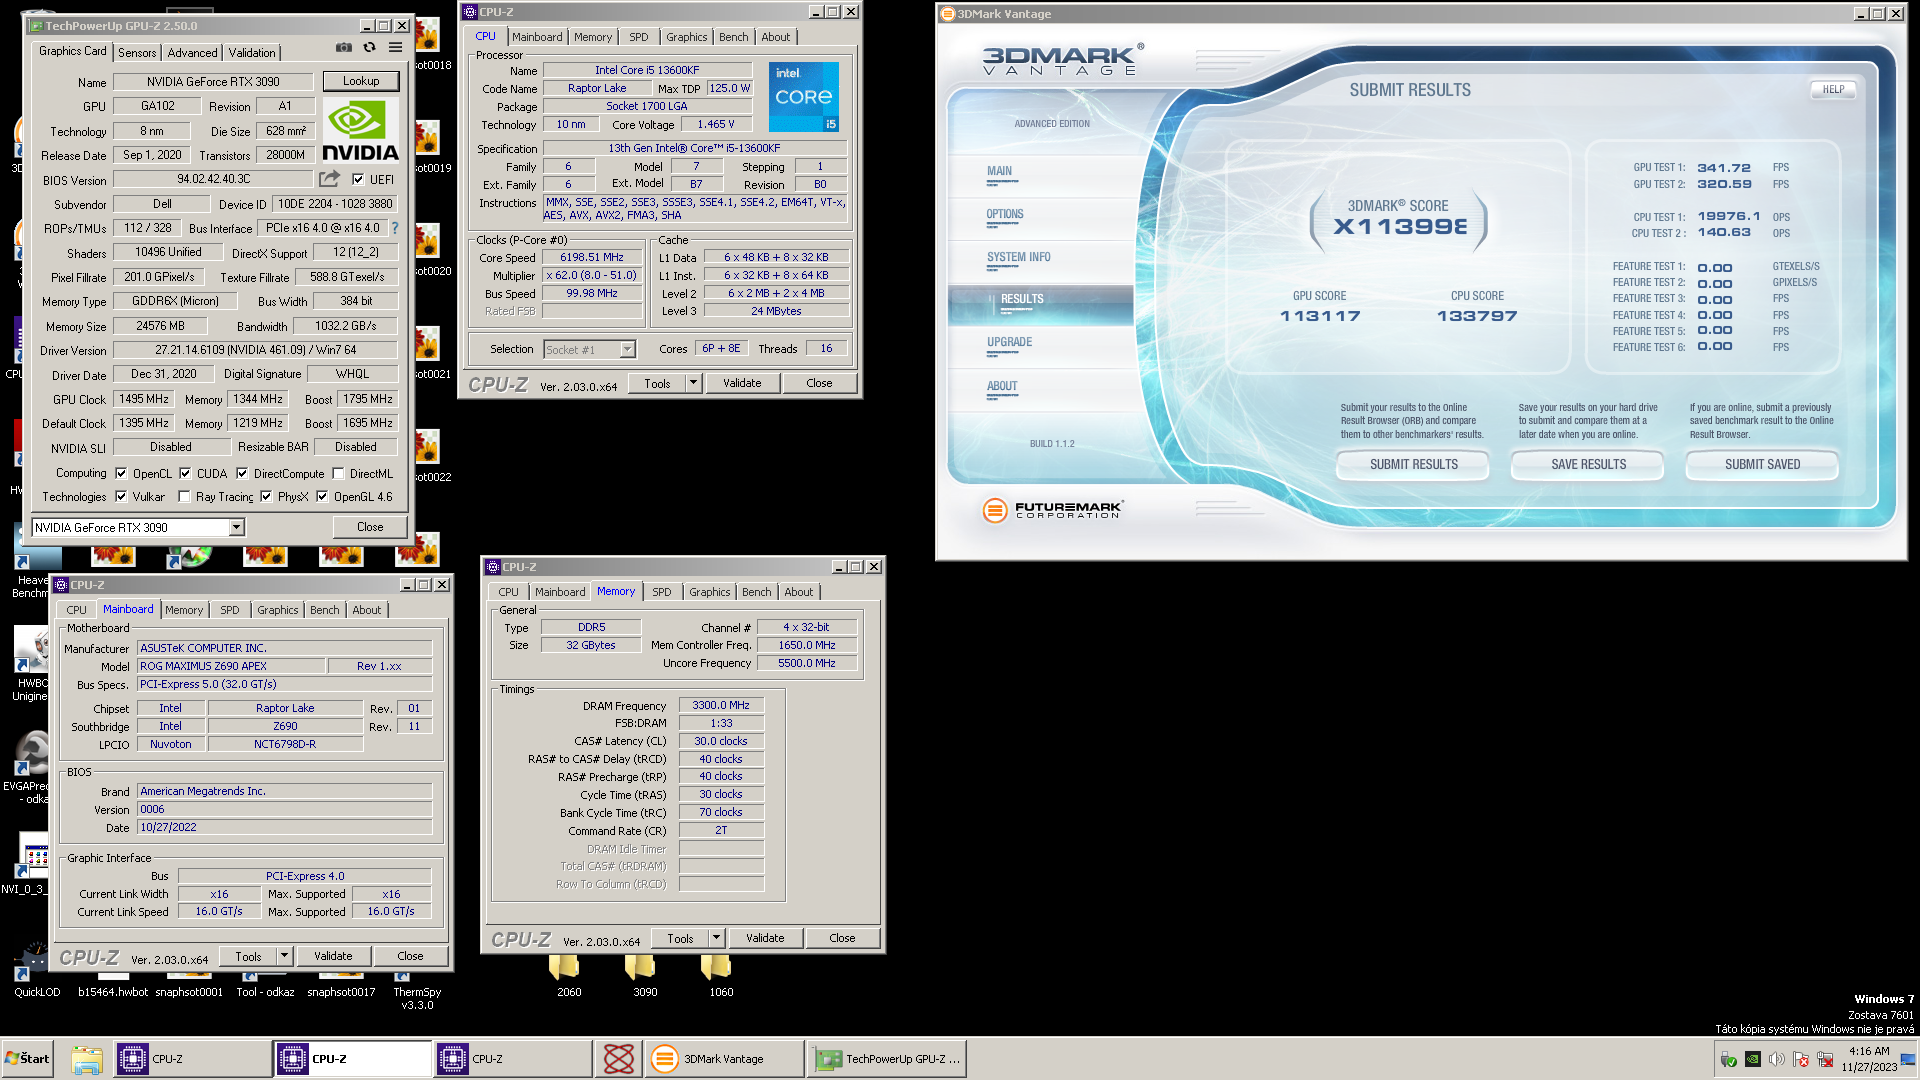Expand Tools dropdown arrow in CPU-Z Mainboard window
This screenshot has height=1080, width=1920.
pyautogui.click(x=284, y=956)
